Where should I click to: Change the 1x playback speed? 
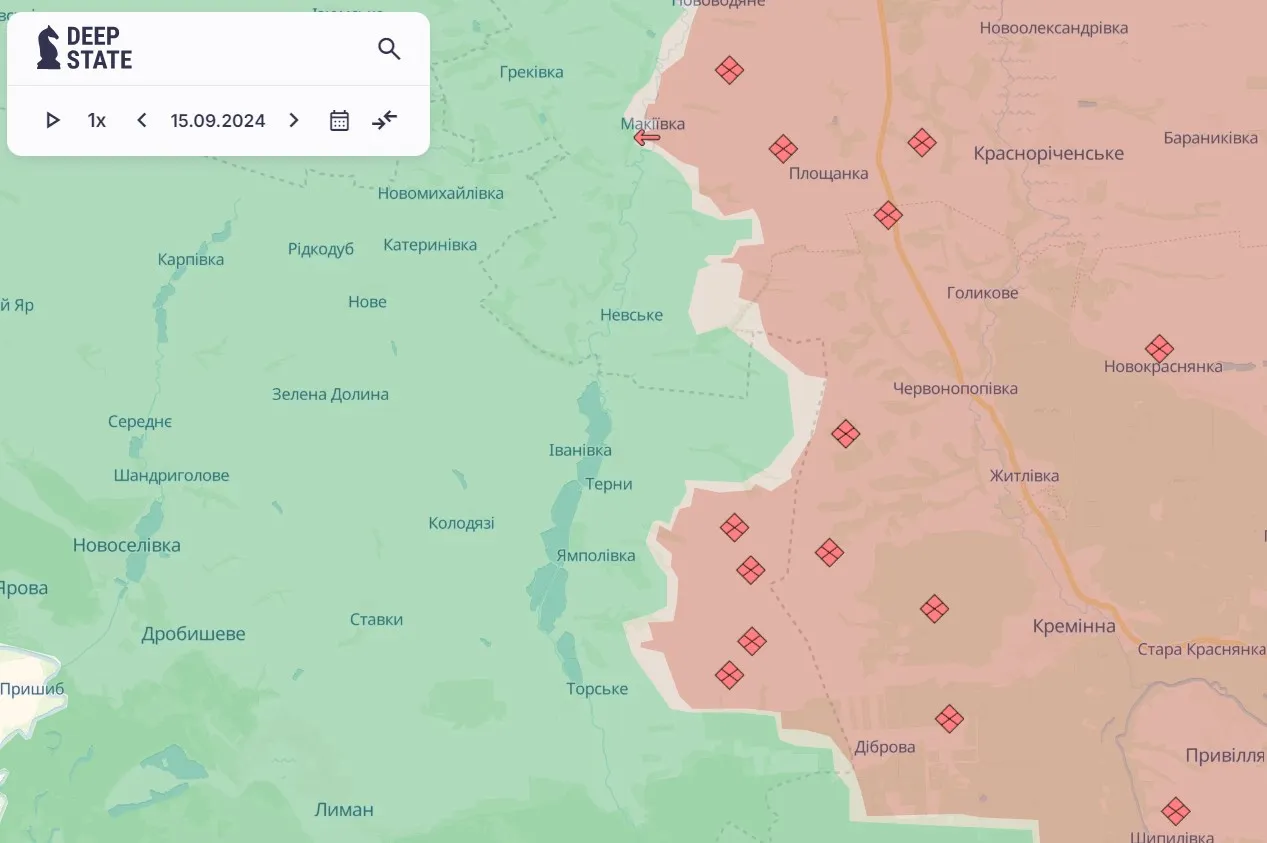click(96, 121)
